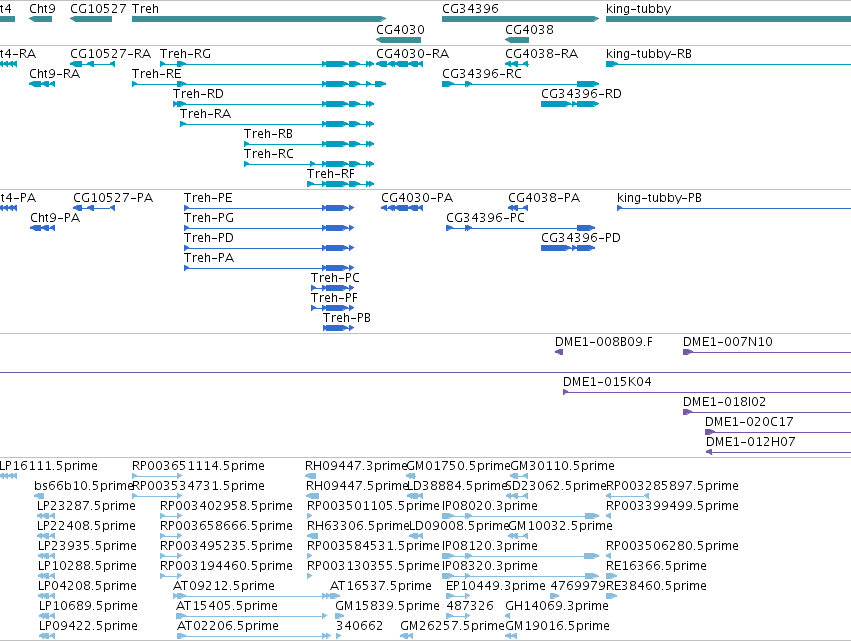Image resolution: width=851 pixels, height=641 pixels.
Task: Select the CG34396-PD protein glyph
Action: point(568,248)
